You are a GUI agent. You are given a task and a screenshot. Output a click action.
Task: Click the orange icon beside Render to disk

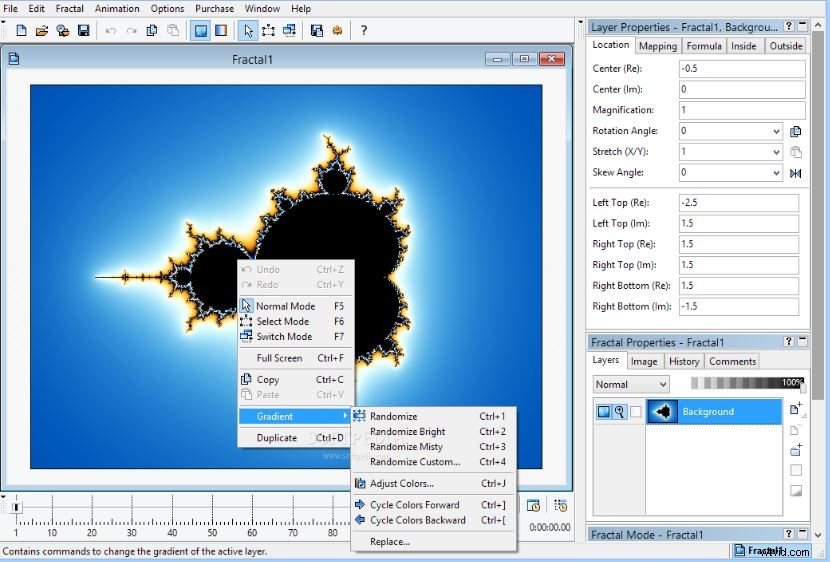pos(337,31)
